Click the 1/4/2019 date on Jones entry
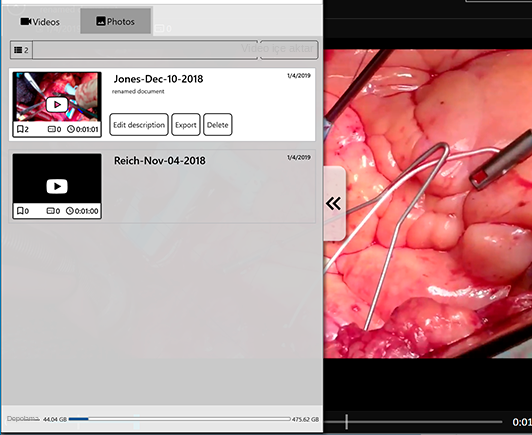Screen dimensions: 532x435 [299, 76]
